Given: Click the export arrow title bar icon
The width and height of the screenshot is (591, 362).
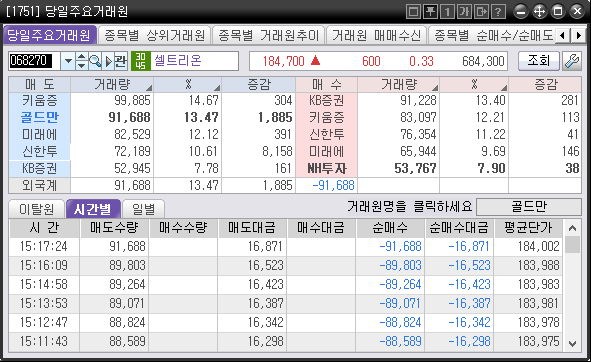Looking at the screenshot, I should coord(481,12).
